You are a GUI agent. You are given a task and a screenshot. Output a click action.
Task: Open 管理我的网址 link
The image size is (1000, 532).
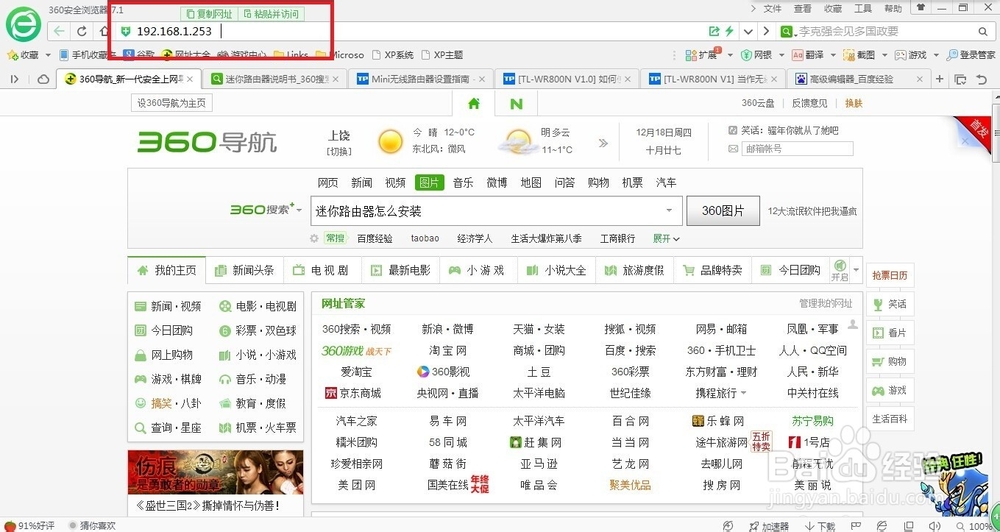coord(825,304)
